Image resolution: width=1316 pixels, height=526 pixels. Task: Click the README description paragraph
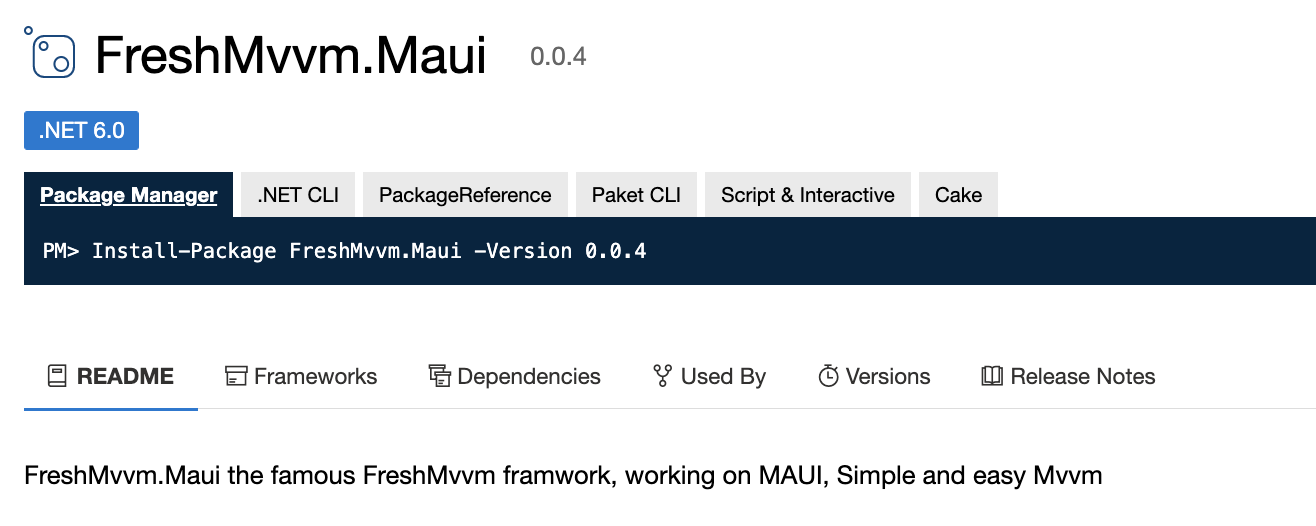pos(563,475)
